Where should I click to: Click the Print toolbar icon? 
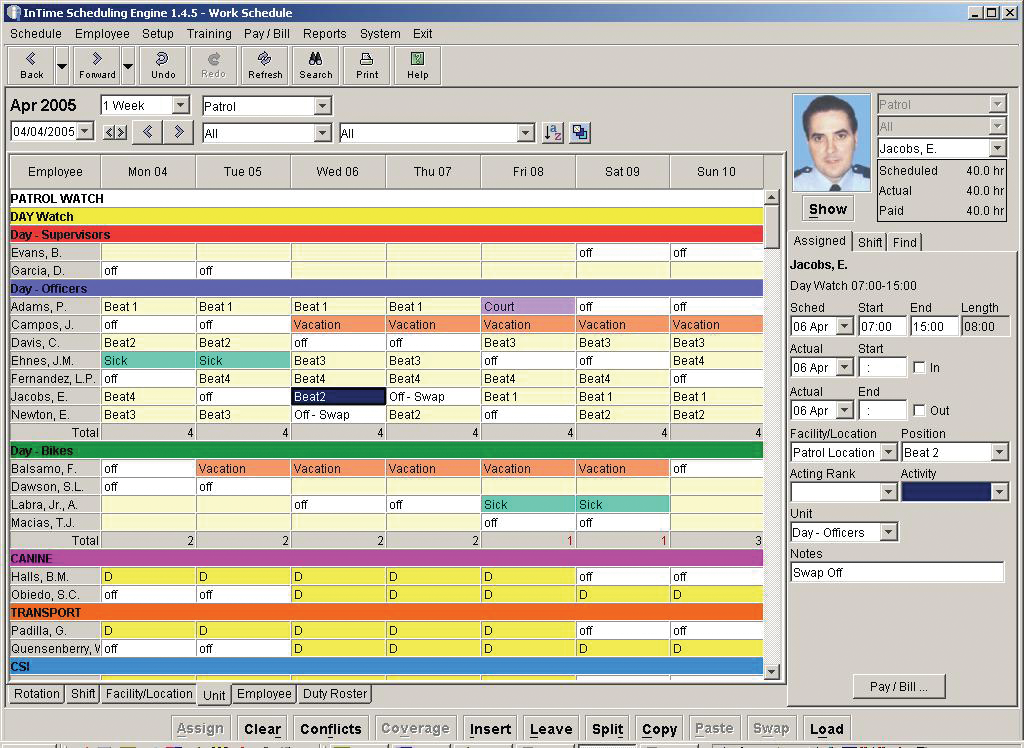coord(366,65)
